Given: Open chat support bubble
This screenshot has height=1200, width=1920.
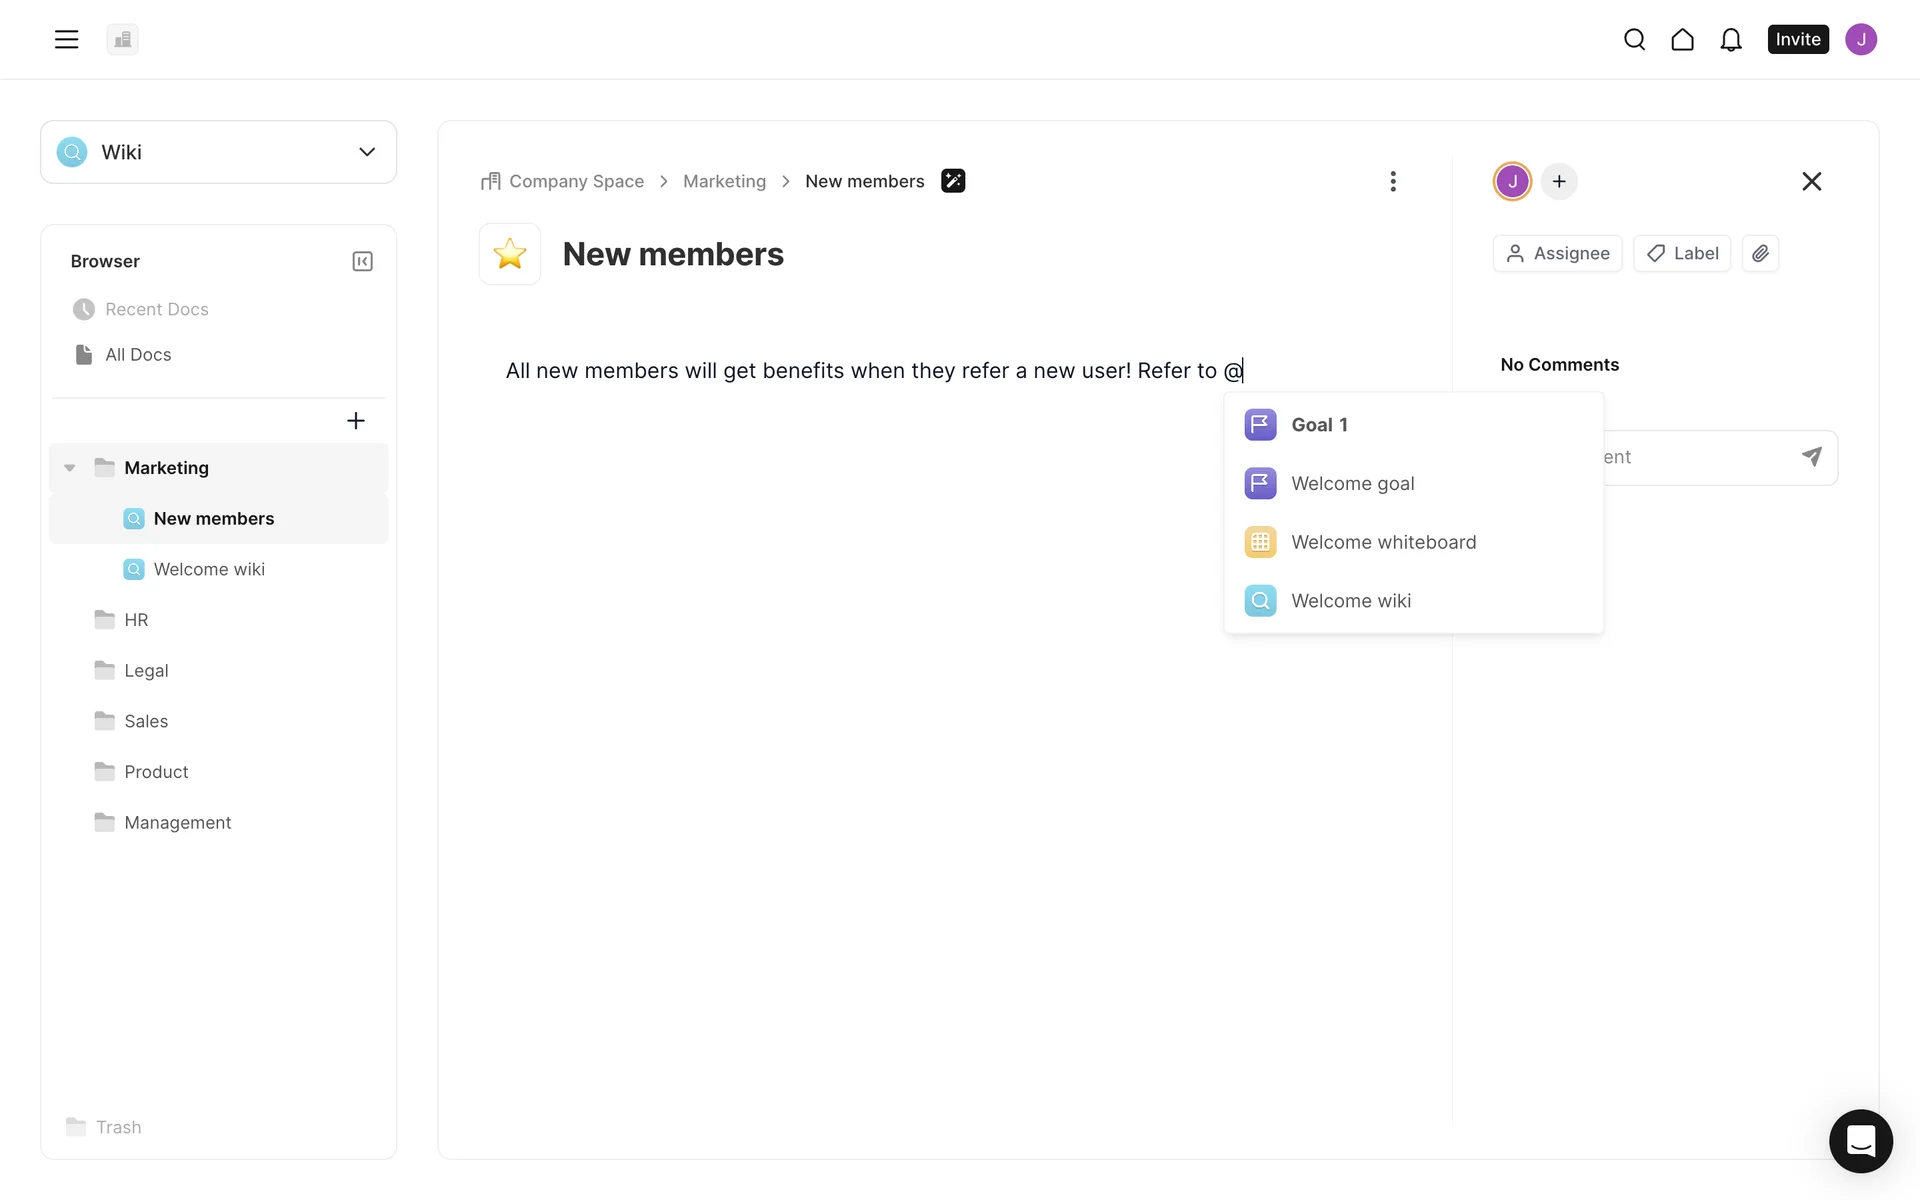Looking at the screenshot, I should (1860, 1140).
